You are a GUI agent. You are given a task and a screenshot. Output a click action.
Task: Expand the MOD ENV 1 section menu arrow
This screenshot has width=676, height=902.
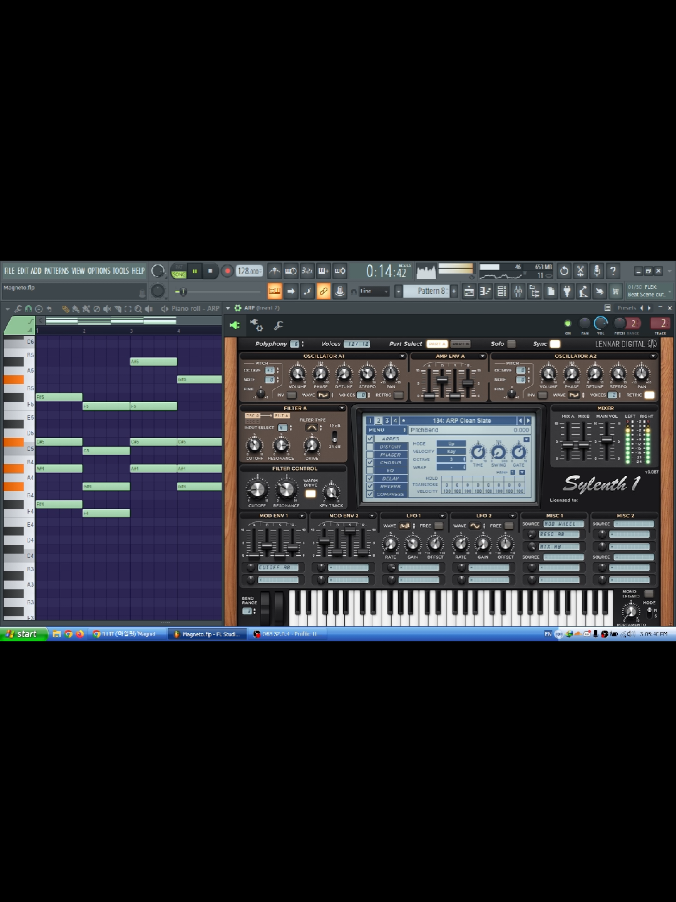pos(302,516)
